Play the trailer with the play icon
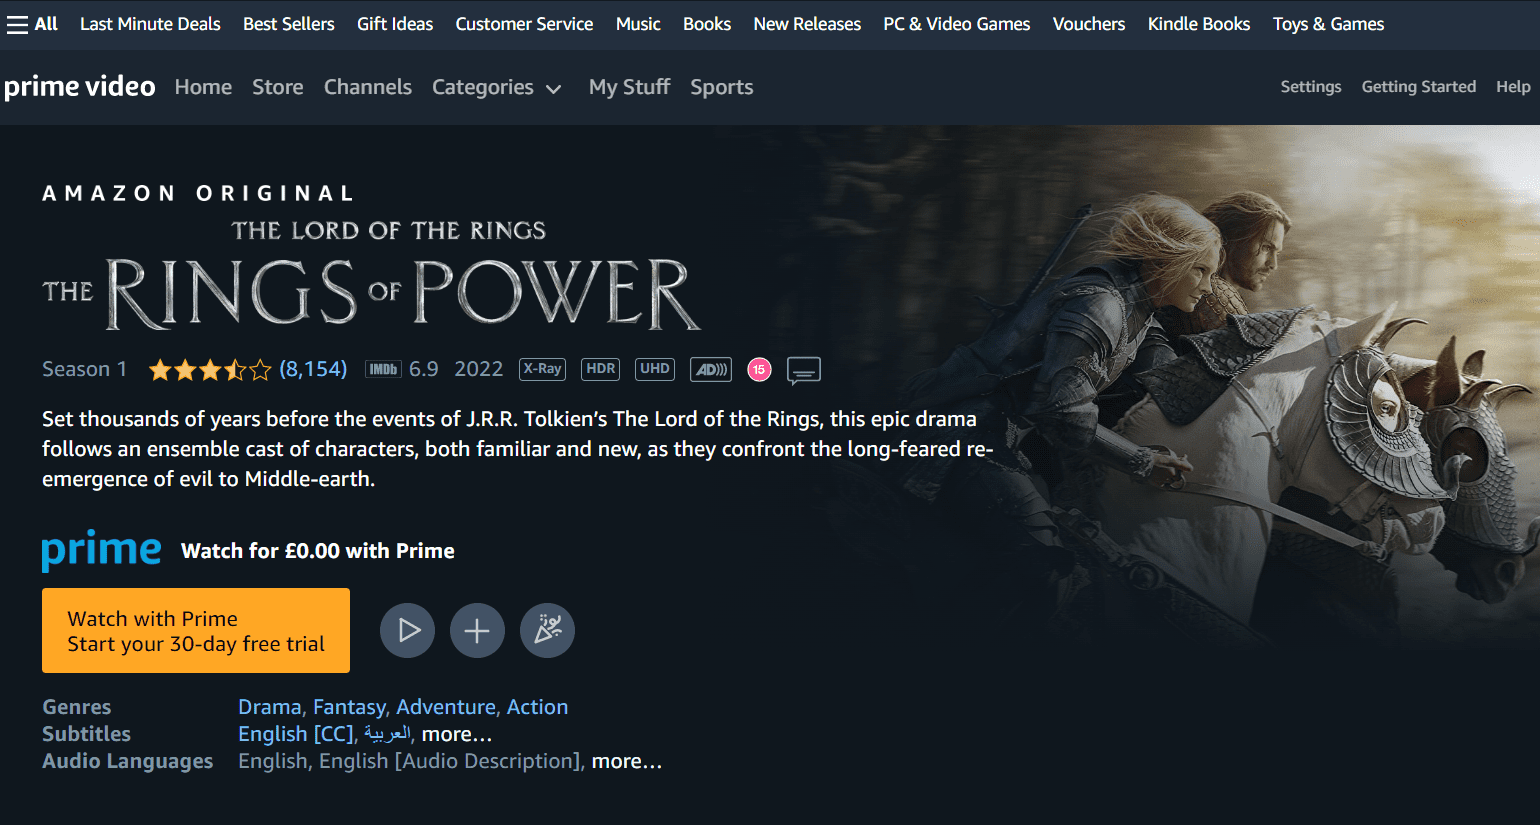 tap(407, 630)
